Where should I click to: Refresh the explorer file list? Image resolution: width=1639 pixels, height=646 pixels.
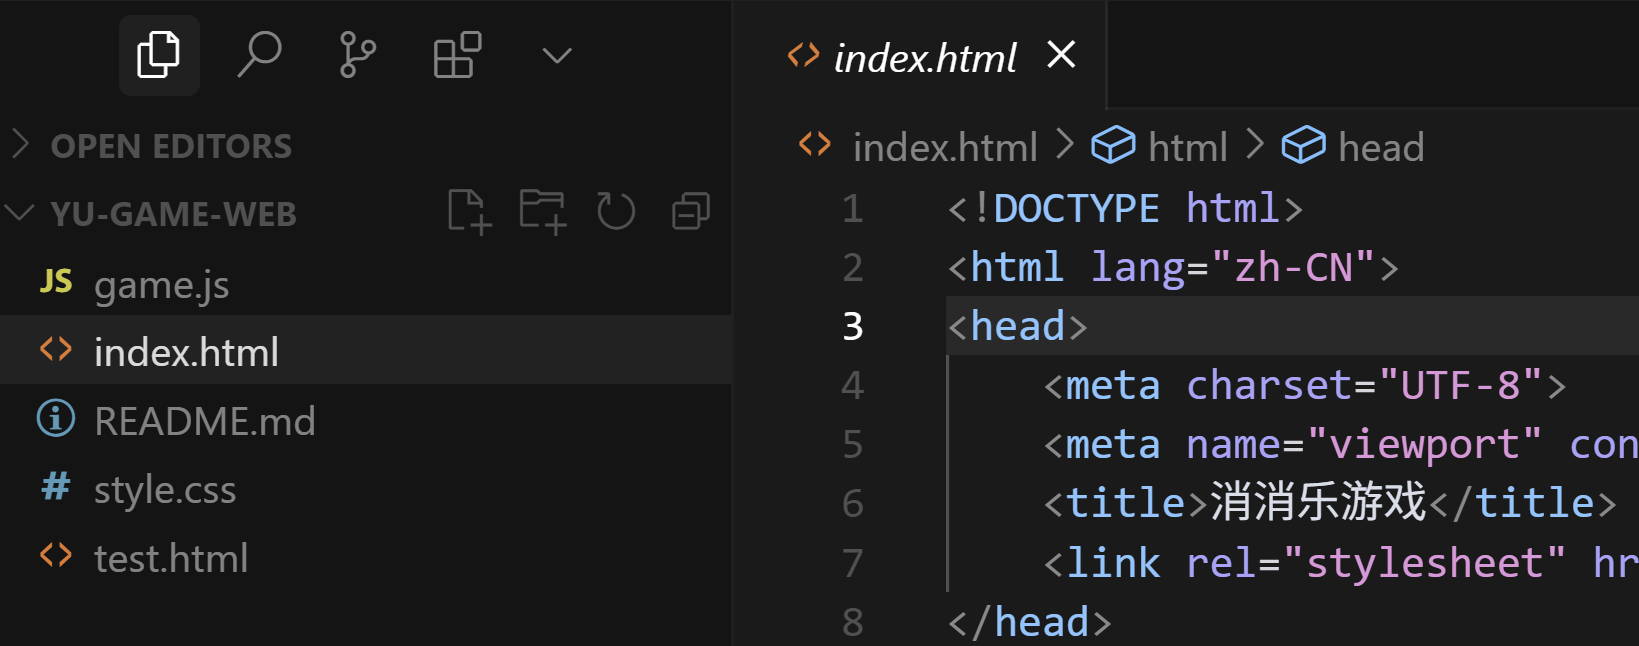pyautogui.click(x=616, y=212)
